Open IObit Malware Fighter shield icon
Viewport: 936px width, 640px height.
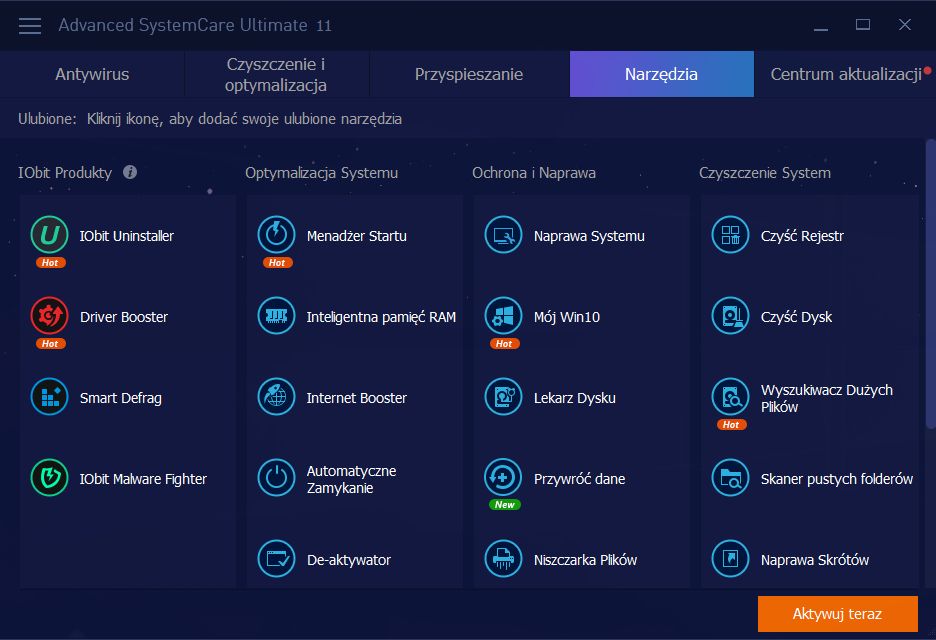point(50,478)
